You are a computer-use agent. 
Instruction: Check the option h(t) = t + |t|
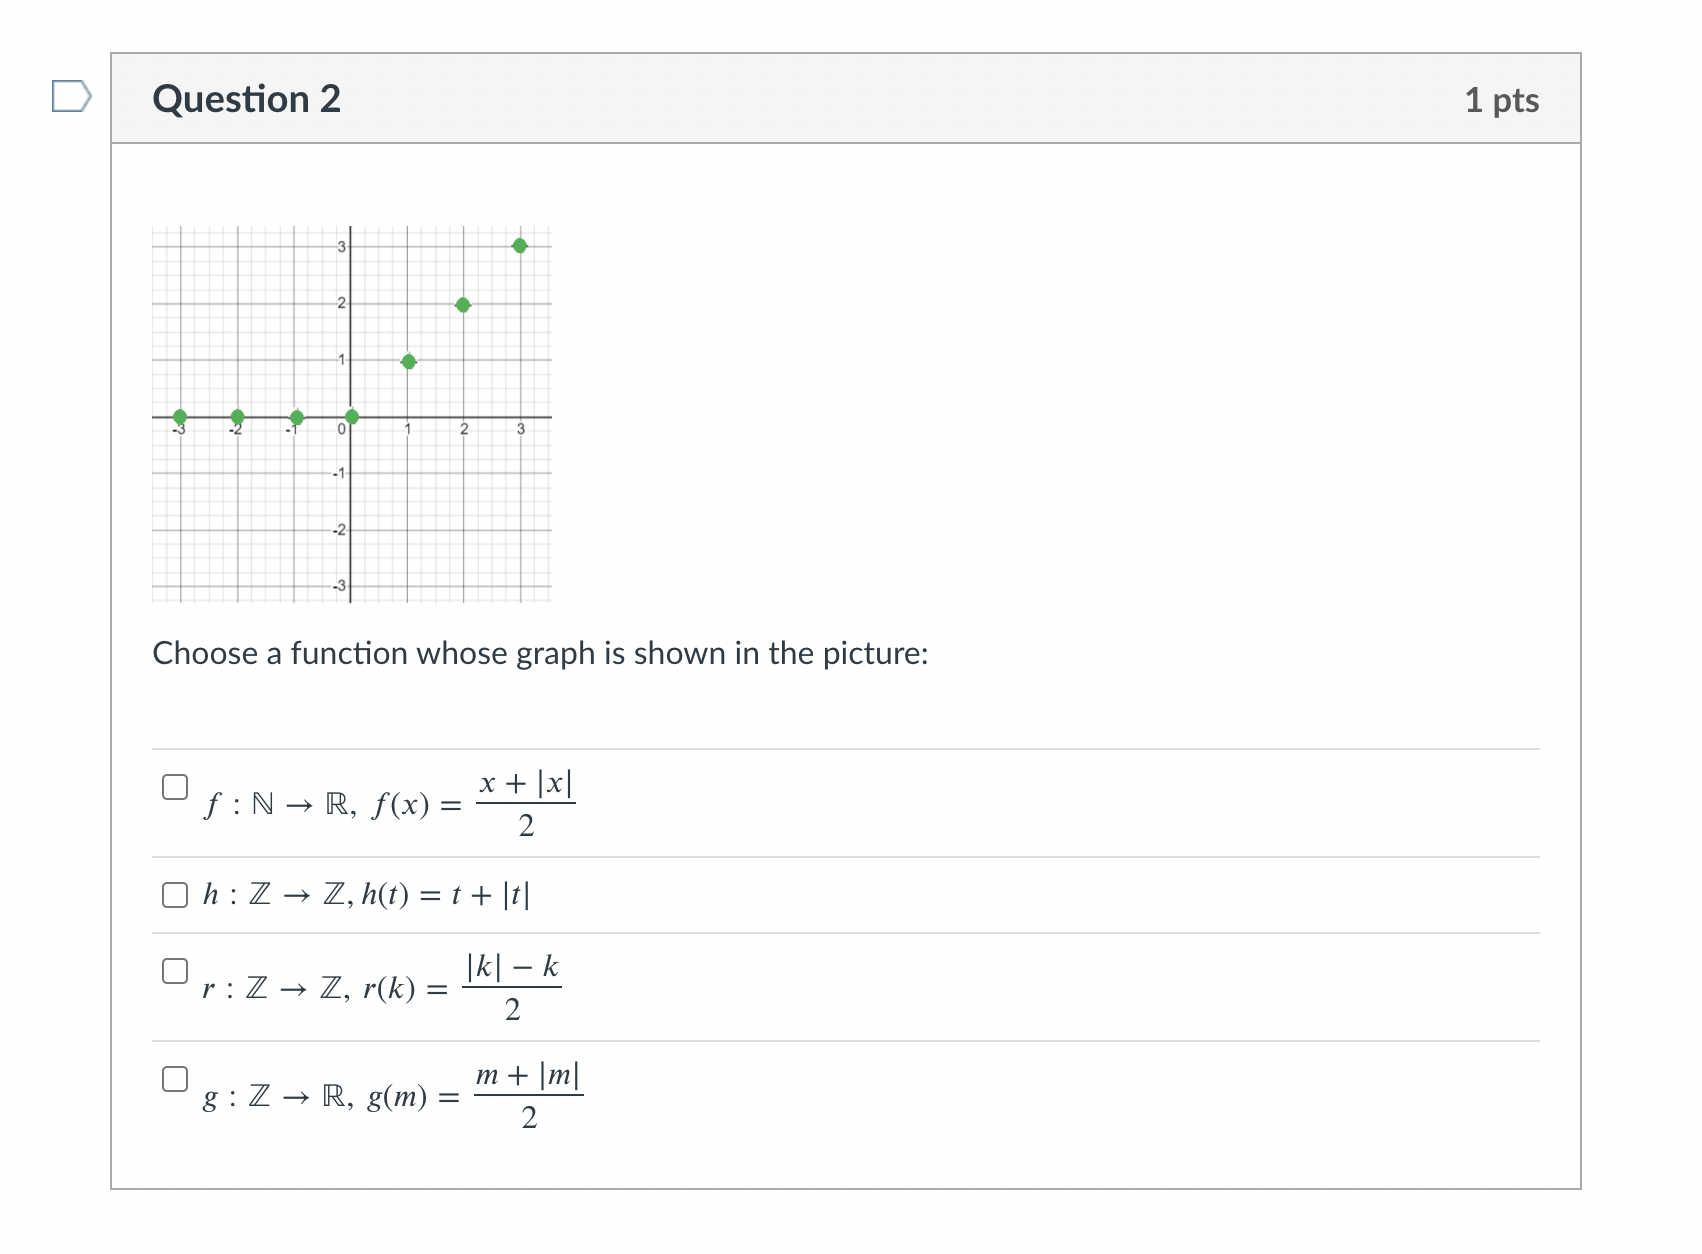[x=175, y=896]
